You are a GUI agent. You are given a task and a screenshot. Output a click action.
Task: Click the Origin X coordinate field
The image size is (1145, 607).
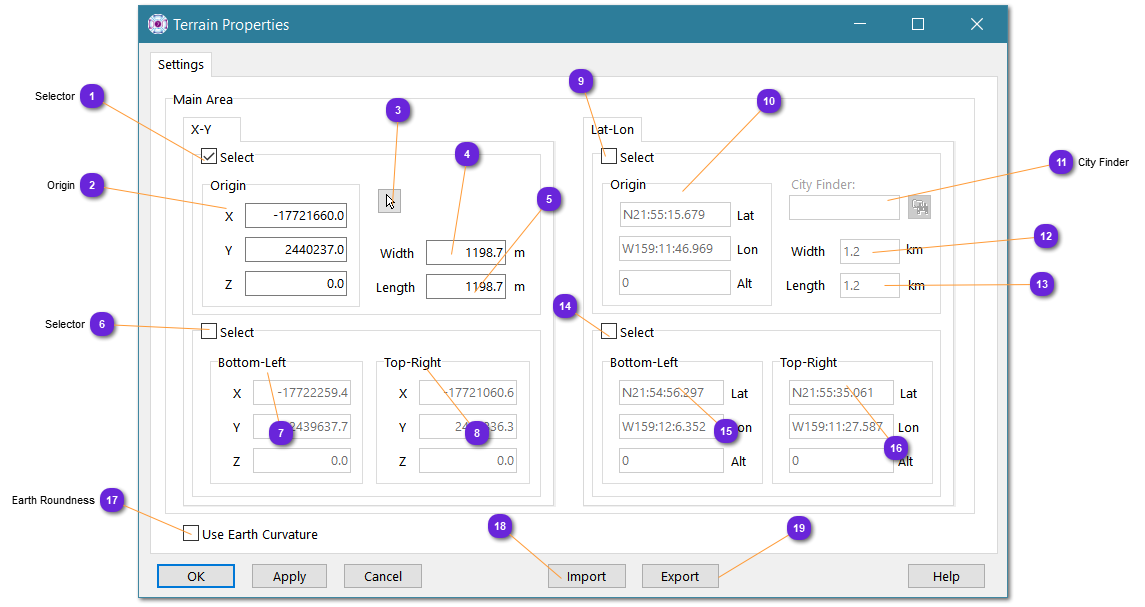click(296, 215)
